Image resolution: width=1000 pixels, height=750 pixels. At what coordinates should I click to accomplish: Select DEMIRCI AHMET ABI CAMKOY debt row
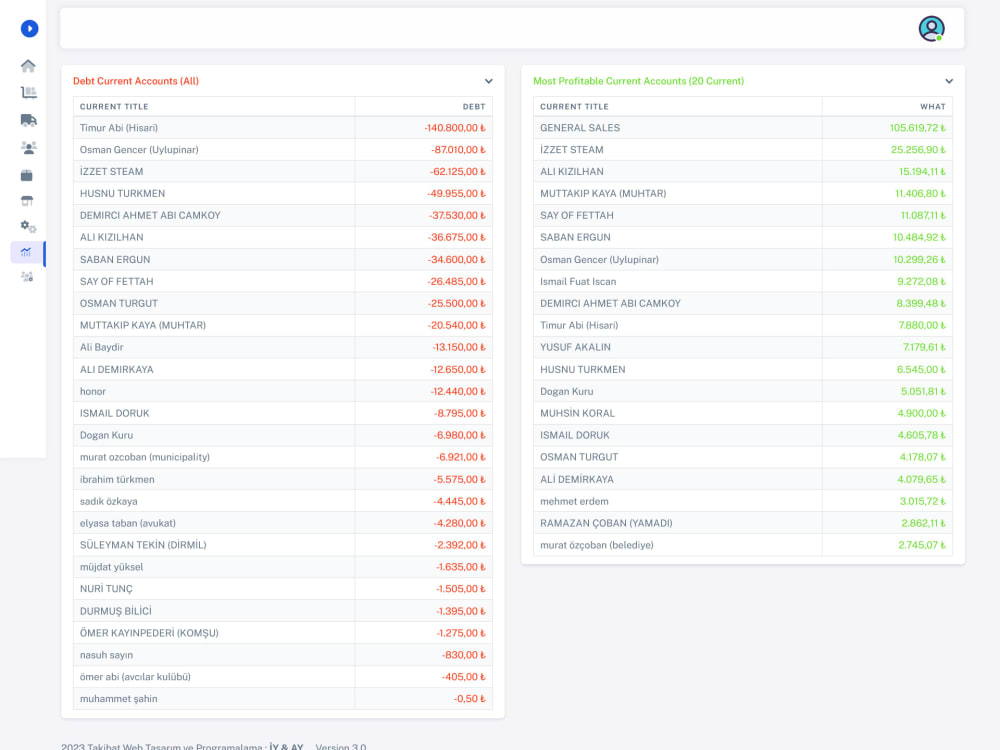coord(283,216)
